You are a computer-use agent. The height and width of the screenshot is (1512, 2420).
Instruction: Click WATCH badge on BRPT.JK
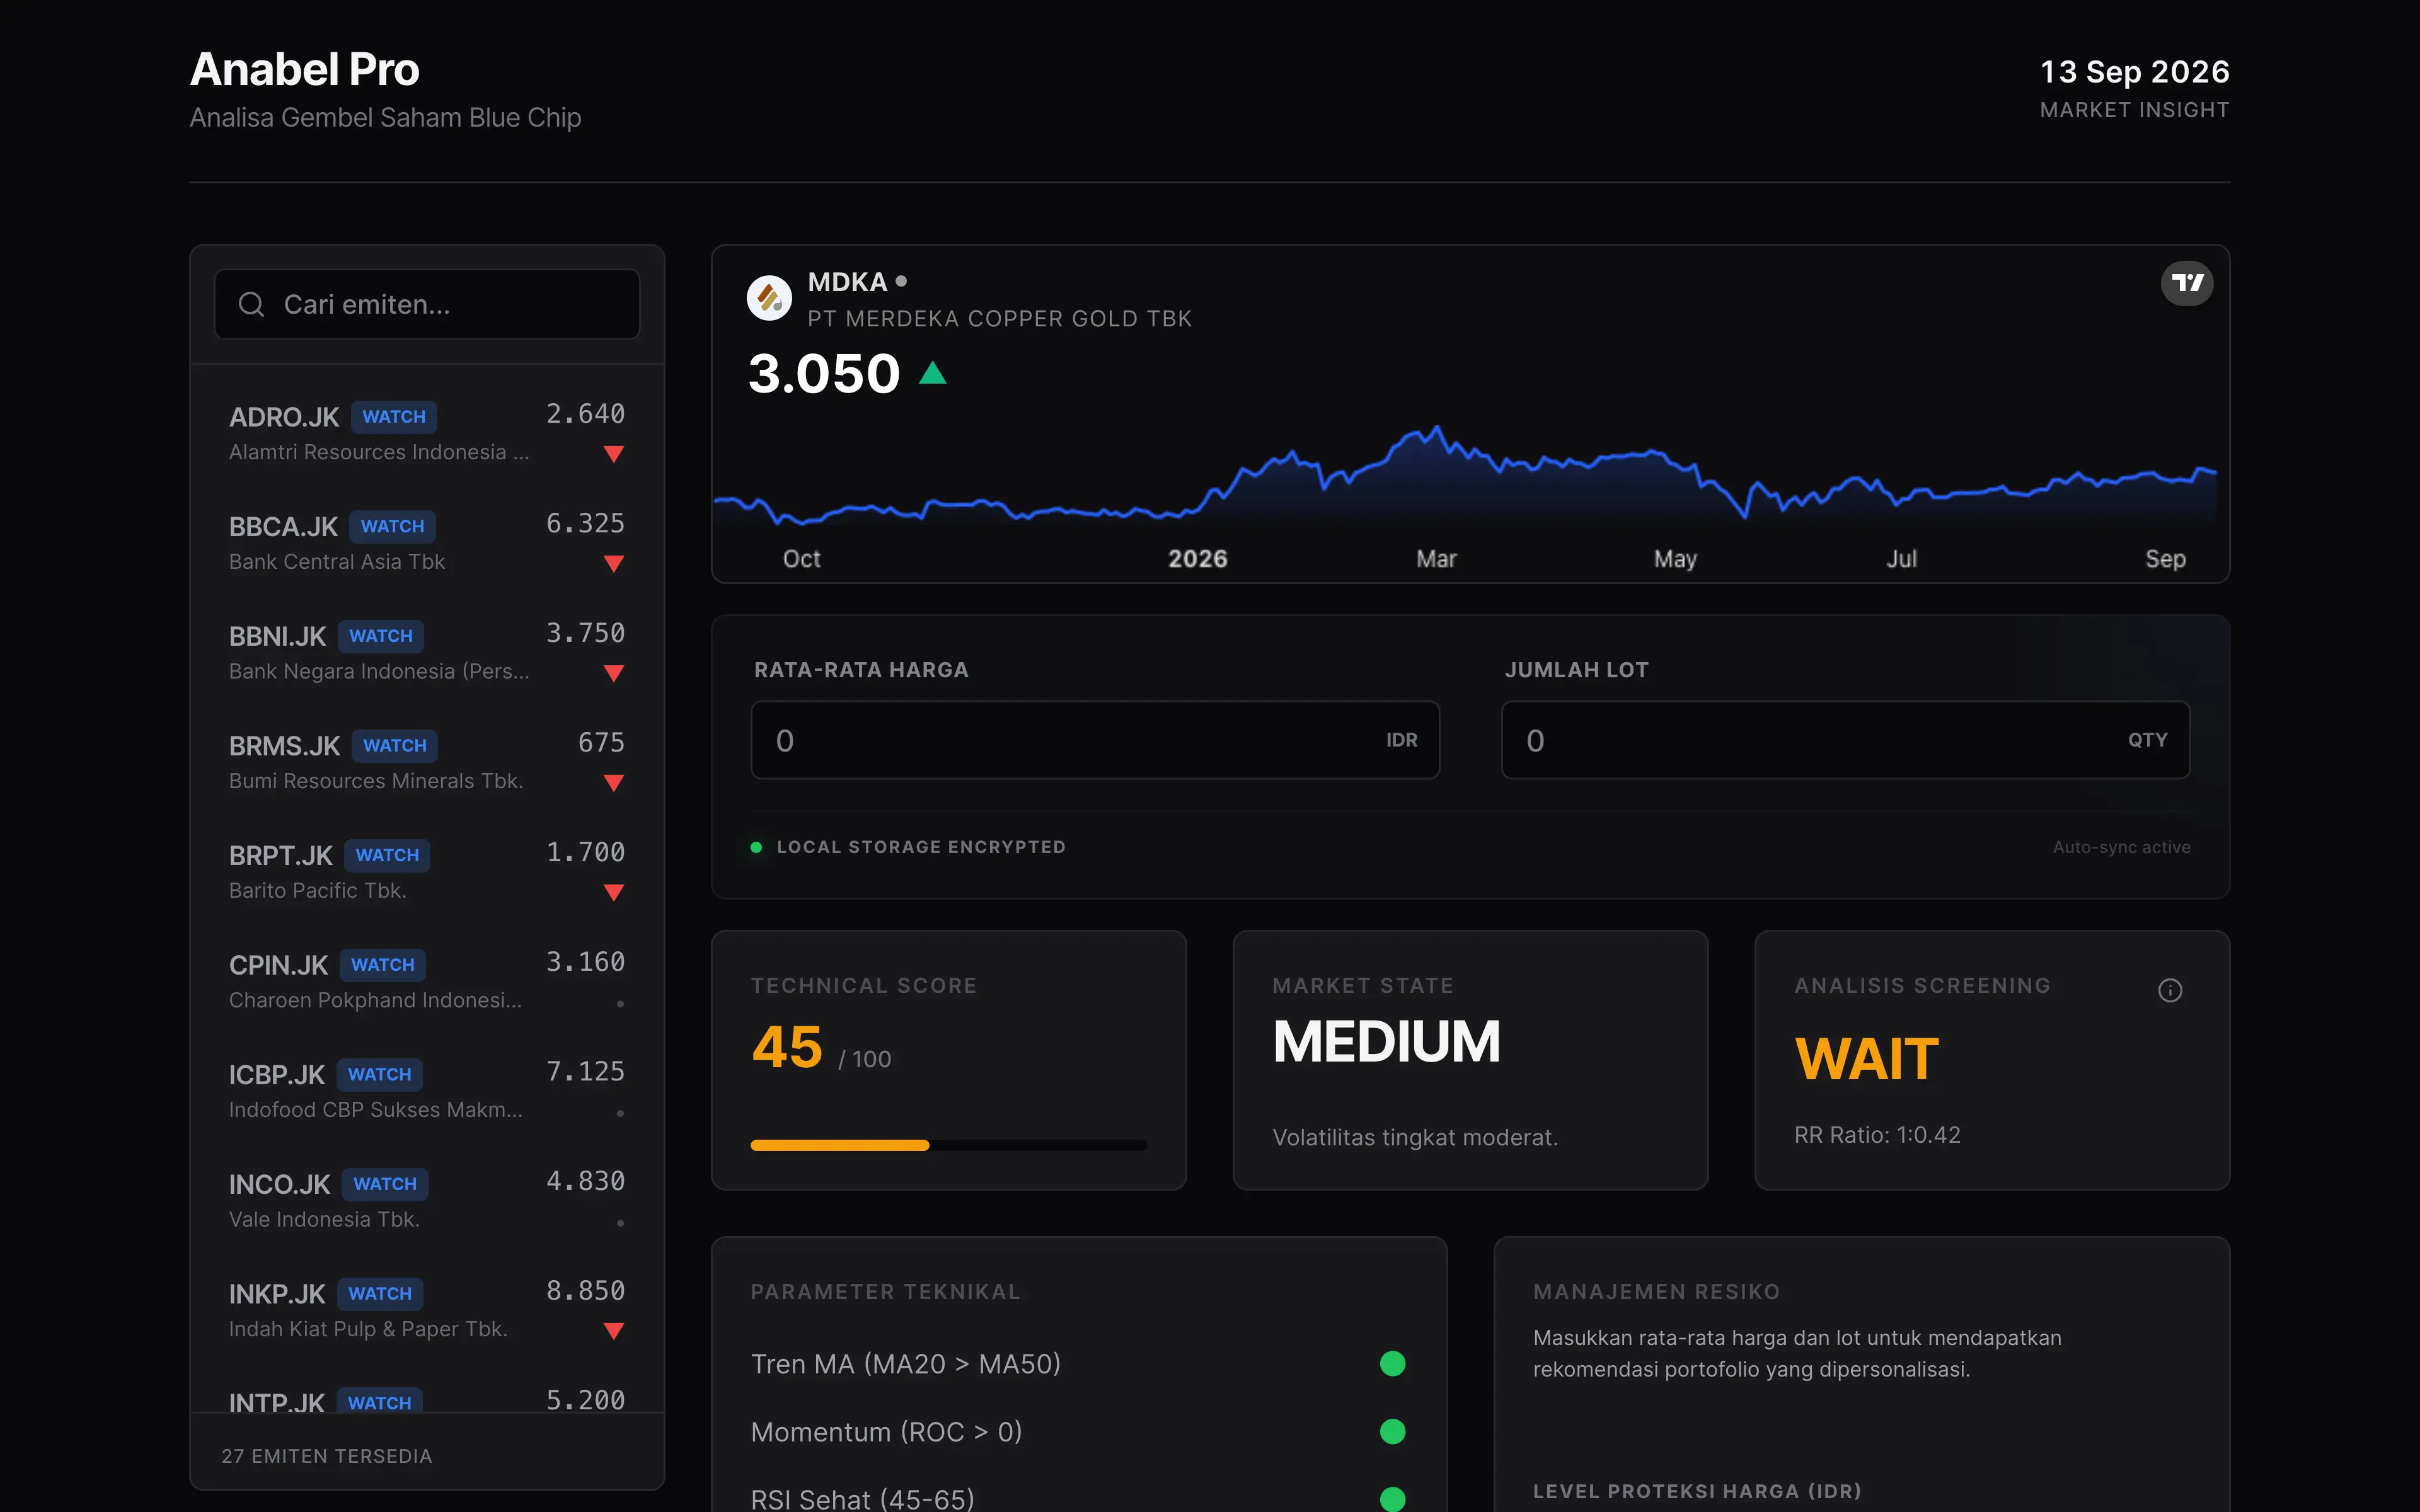(387, 855)
